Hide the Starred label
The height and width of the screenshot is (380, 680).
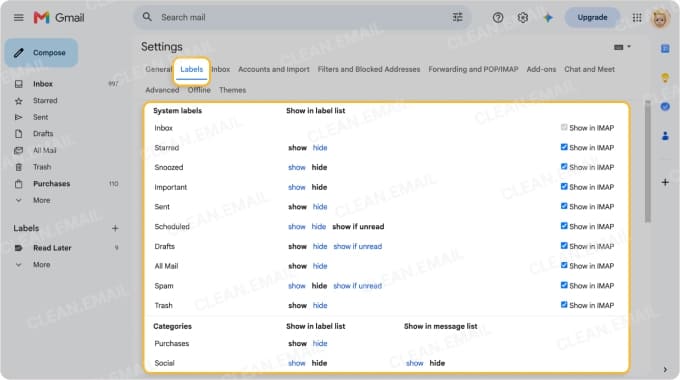pyautogui.click(x=320, y=148)
